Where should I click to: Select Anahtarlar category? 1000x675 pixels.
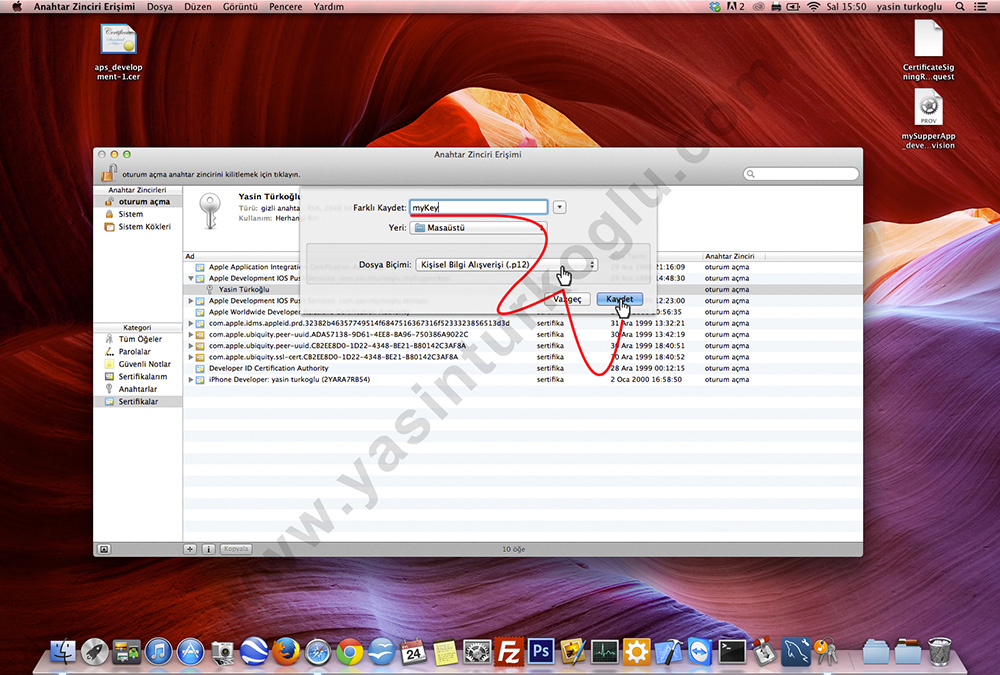point(138,389)
